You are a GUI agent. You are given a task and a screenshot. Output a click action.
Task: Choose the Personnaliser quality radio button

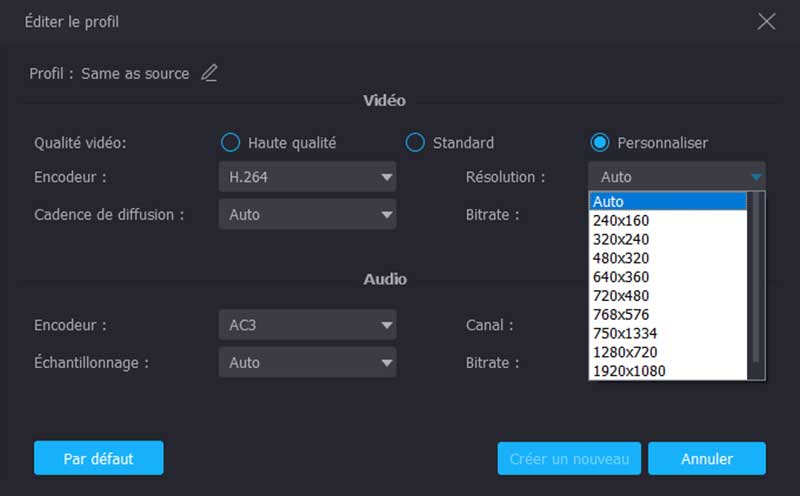click(600, 143)
